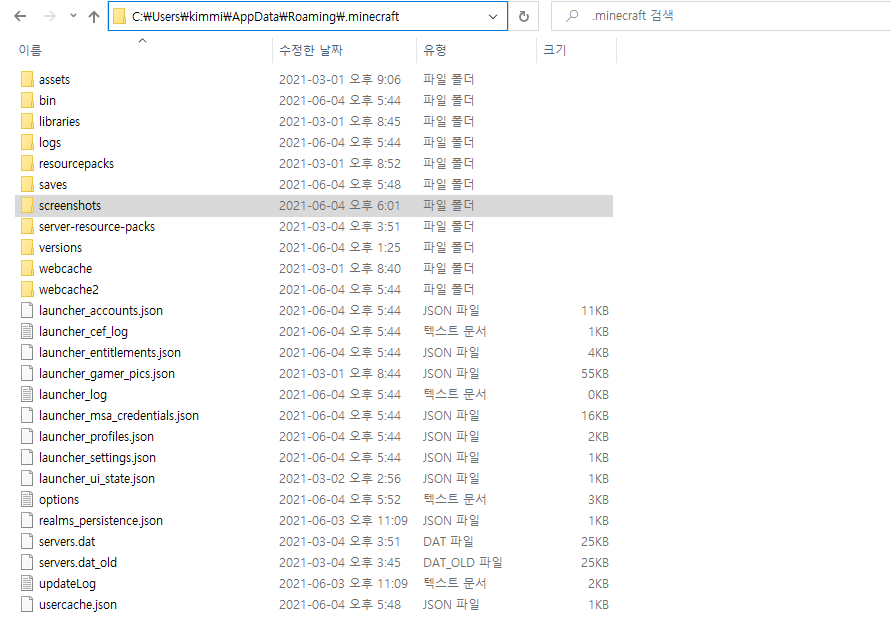Select the assets folder icon
Viewport: 891px width, 629px height.
click(27, 80)
